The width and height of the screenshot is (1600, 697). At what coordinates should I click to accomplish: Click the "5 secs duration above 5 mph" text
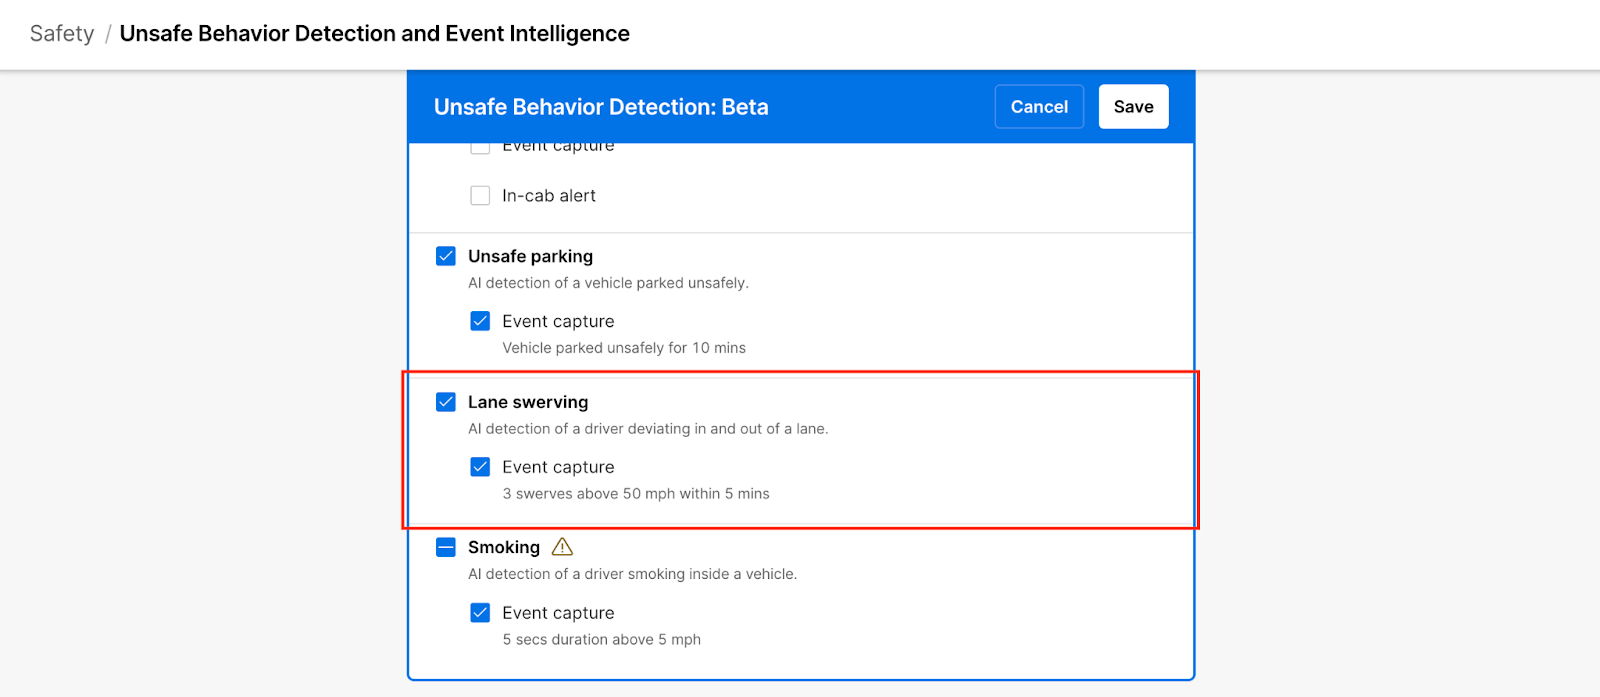(x=601, y=640)
